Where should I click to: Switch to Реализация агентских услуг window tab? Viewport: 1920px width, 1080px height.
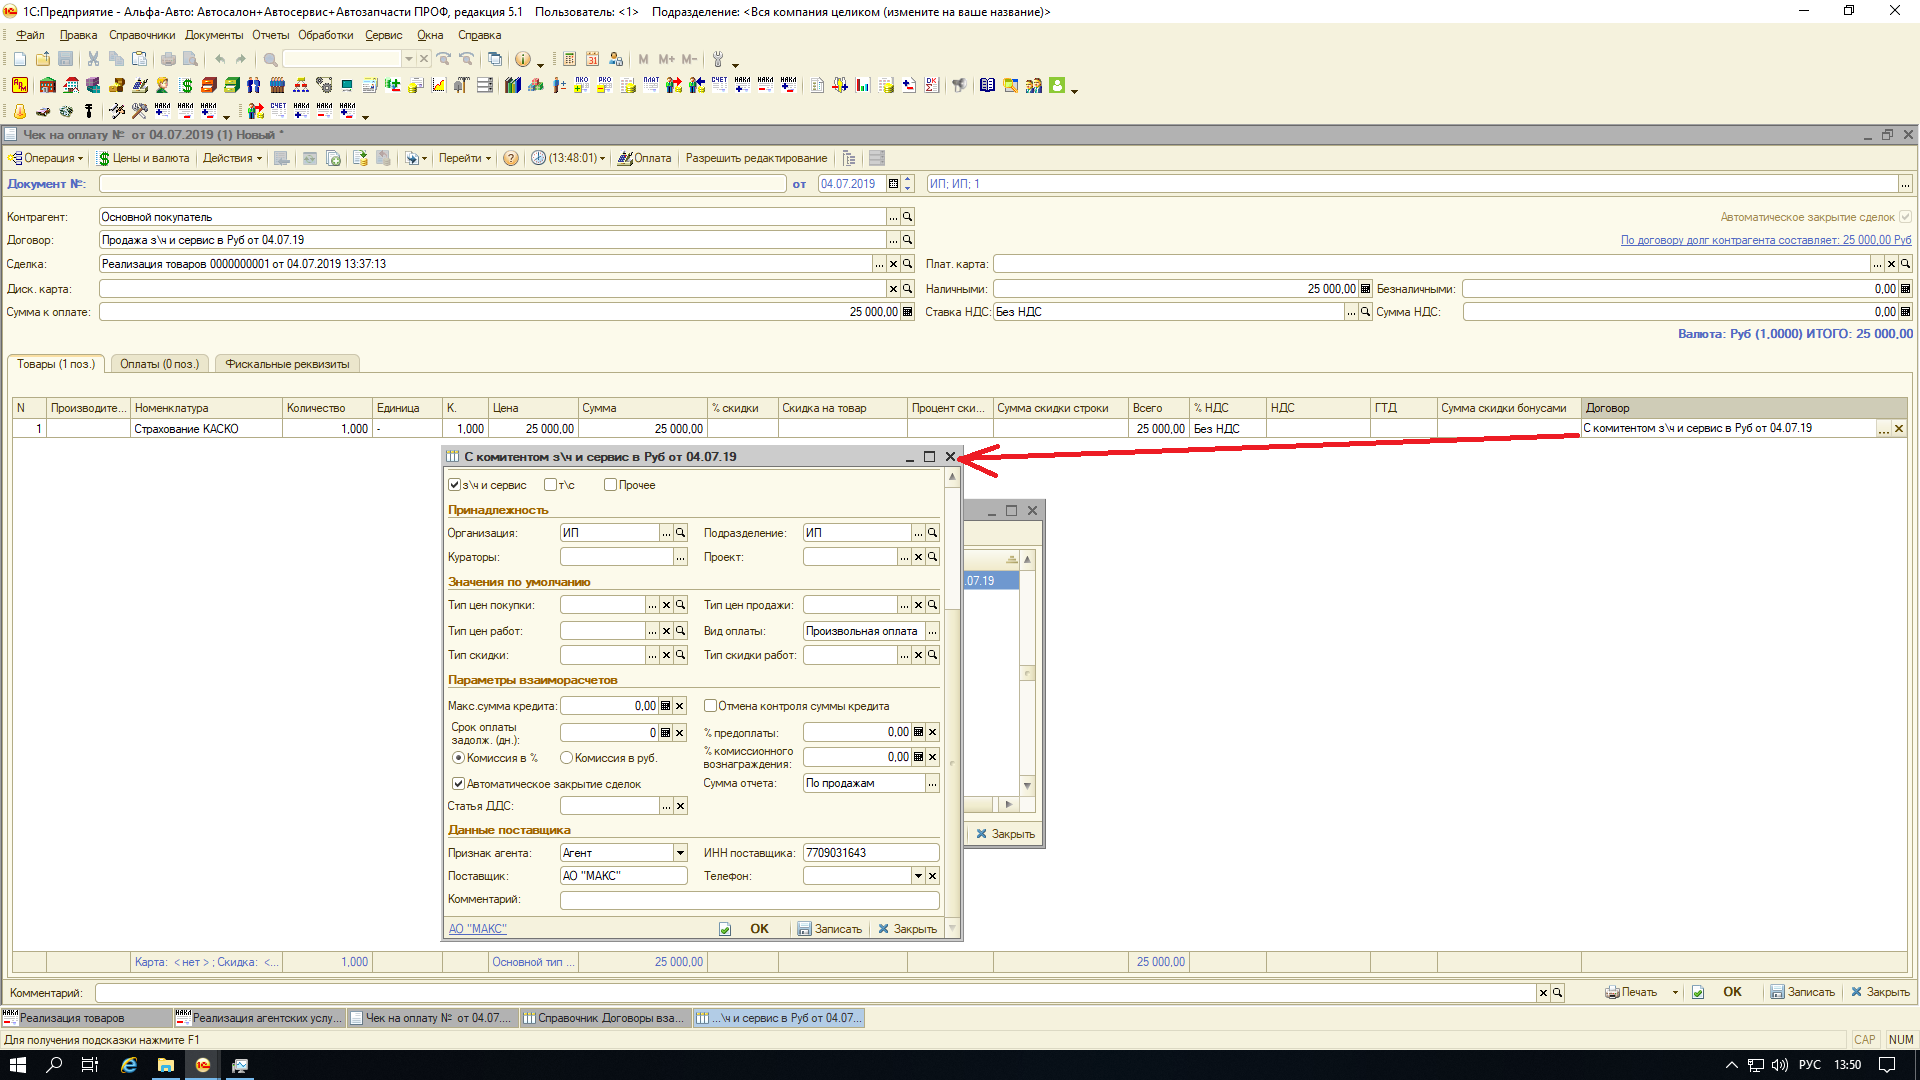tap(260, 1018)
